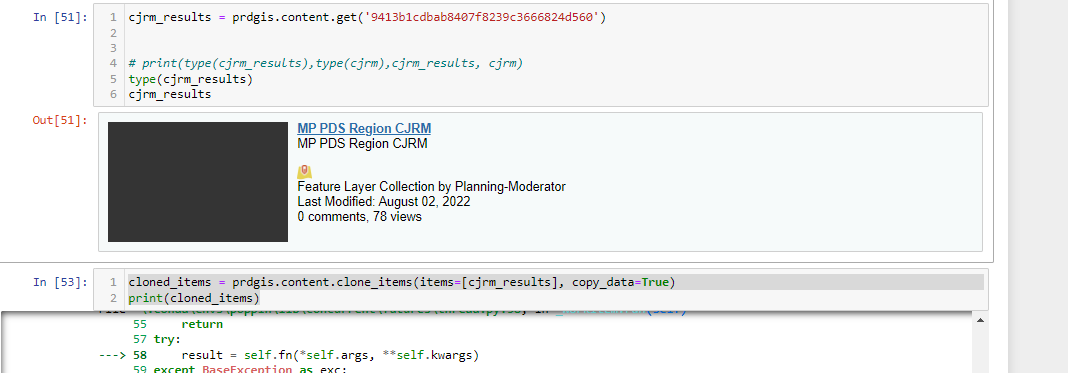The width and height of the screenshot is (1068, 373).
Task: Click the plain 'MP PDS Region CJRM' subtitle
Action: click(362, 144)
